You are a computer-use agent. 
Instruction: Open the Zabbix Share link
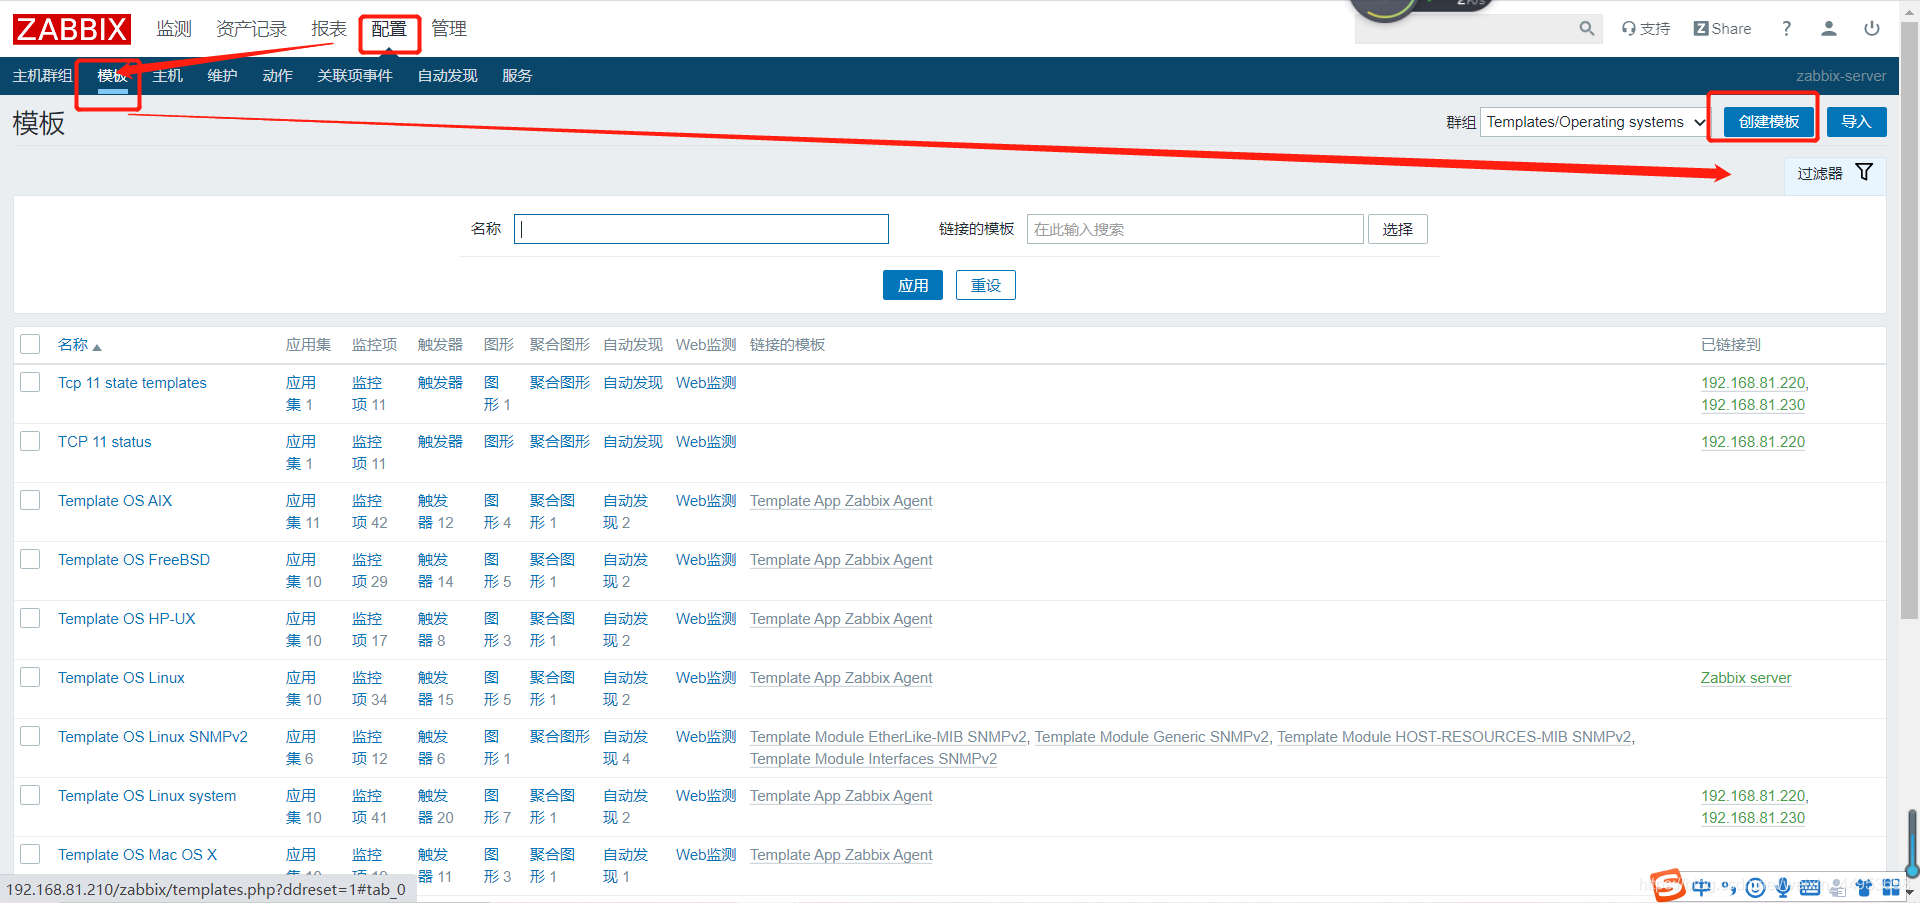click(x=1722, y=29)
